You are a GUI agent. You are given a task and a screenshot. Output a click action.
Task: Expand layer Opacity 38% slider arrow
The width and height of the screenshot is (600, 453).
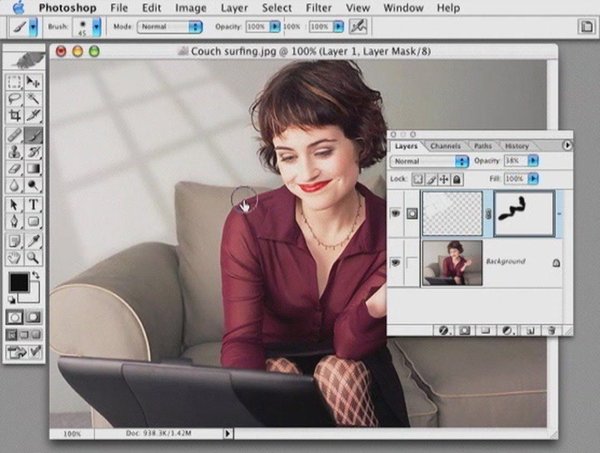(533, 161)
